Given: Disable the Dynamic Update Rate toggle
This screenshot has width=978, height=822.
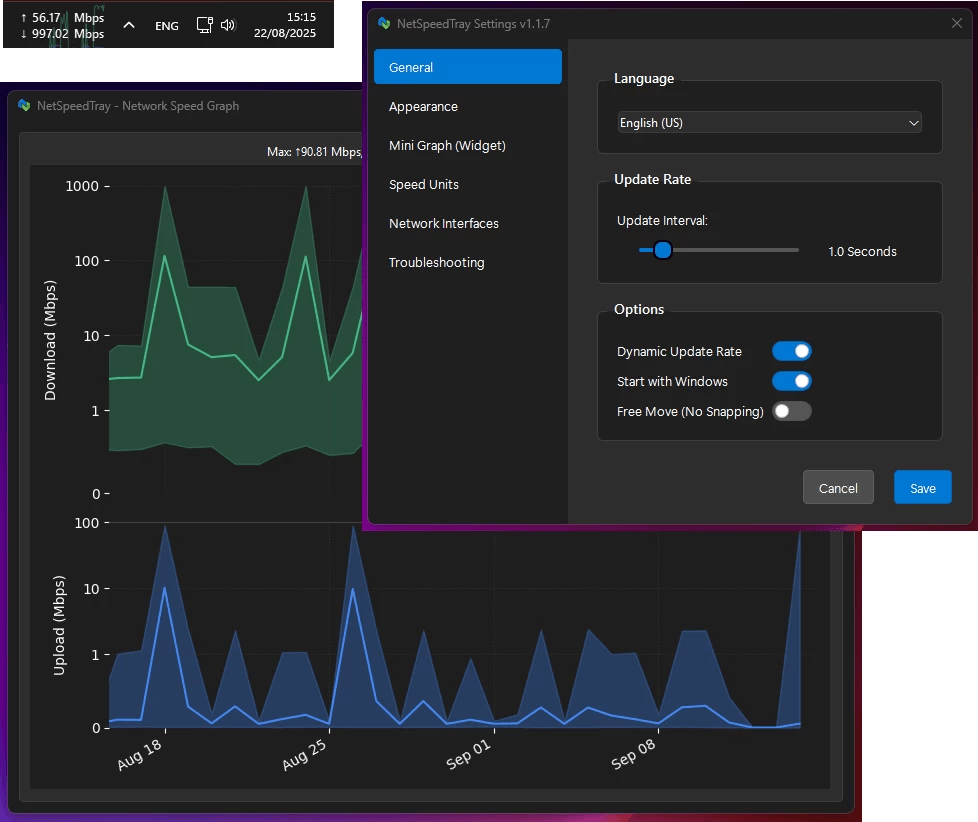Looking at the screenshot, I should (x=791, y=351).
